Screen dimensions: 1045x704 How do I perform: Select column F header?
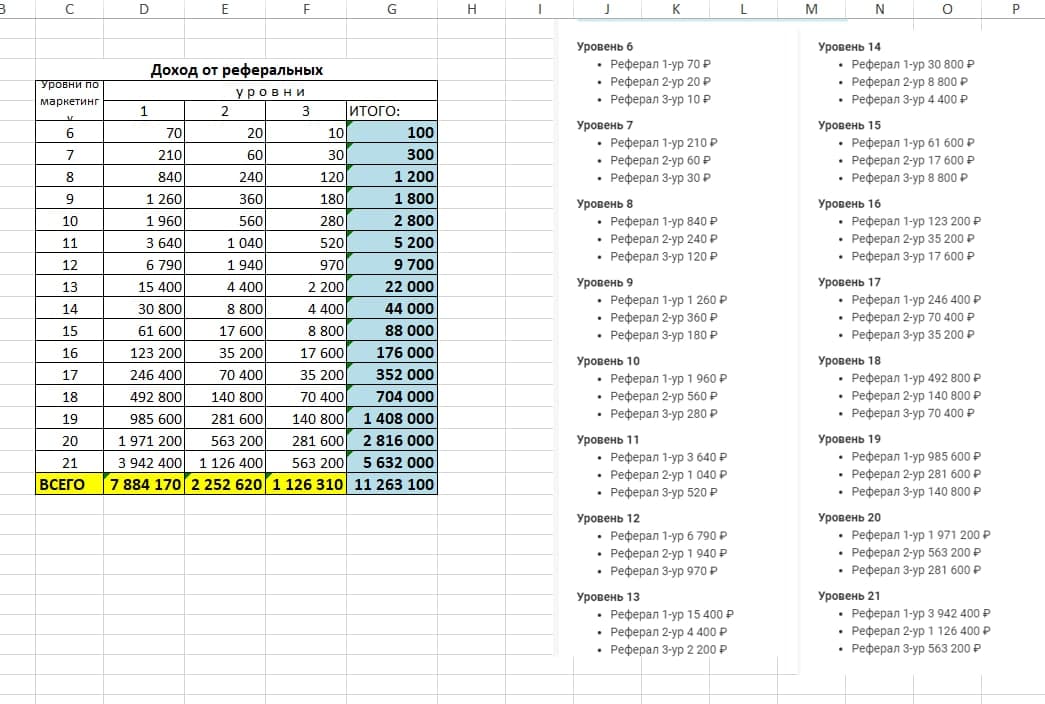(306, 9)
